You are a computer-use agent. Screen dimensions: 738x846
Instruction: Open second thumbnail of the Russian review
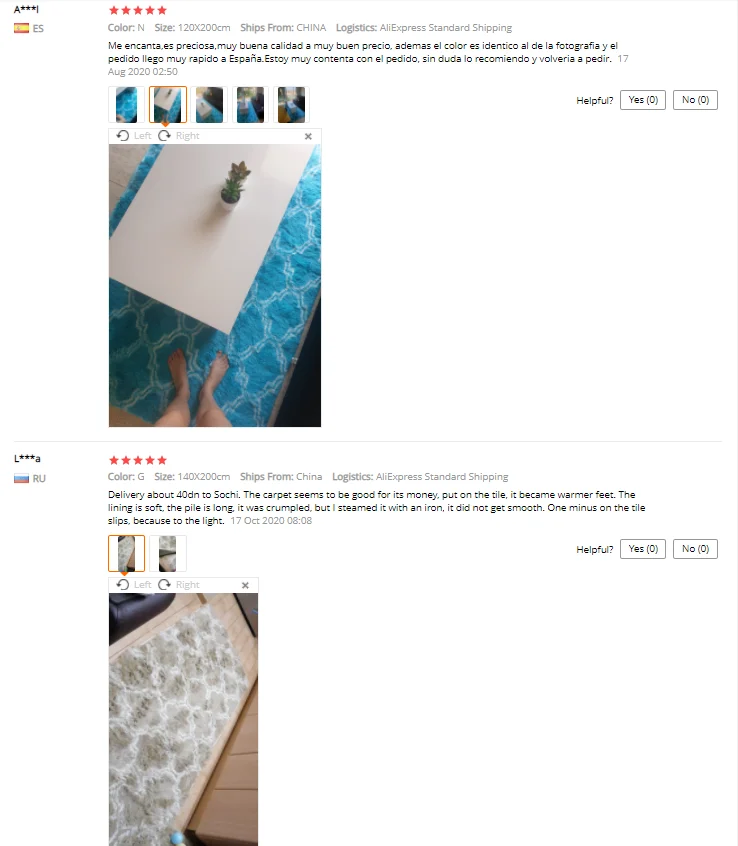[168, 554]
